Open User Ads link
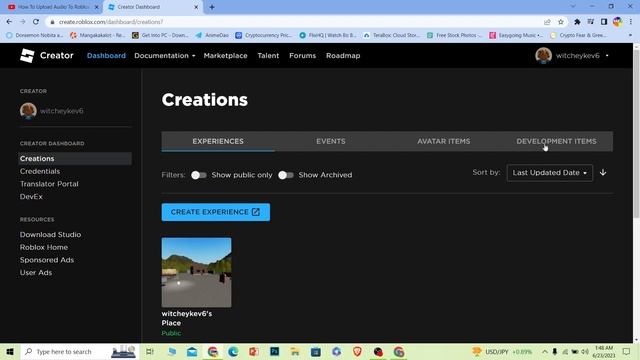The height and width of the screenshot is (360, 640). (36, 272)
